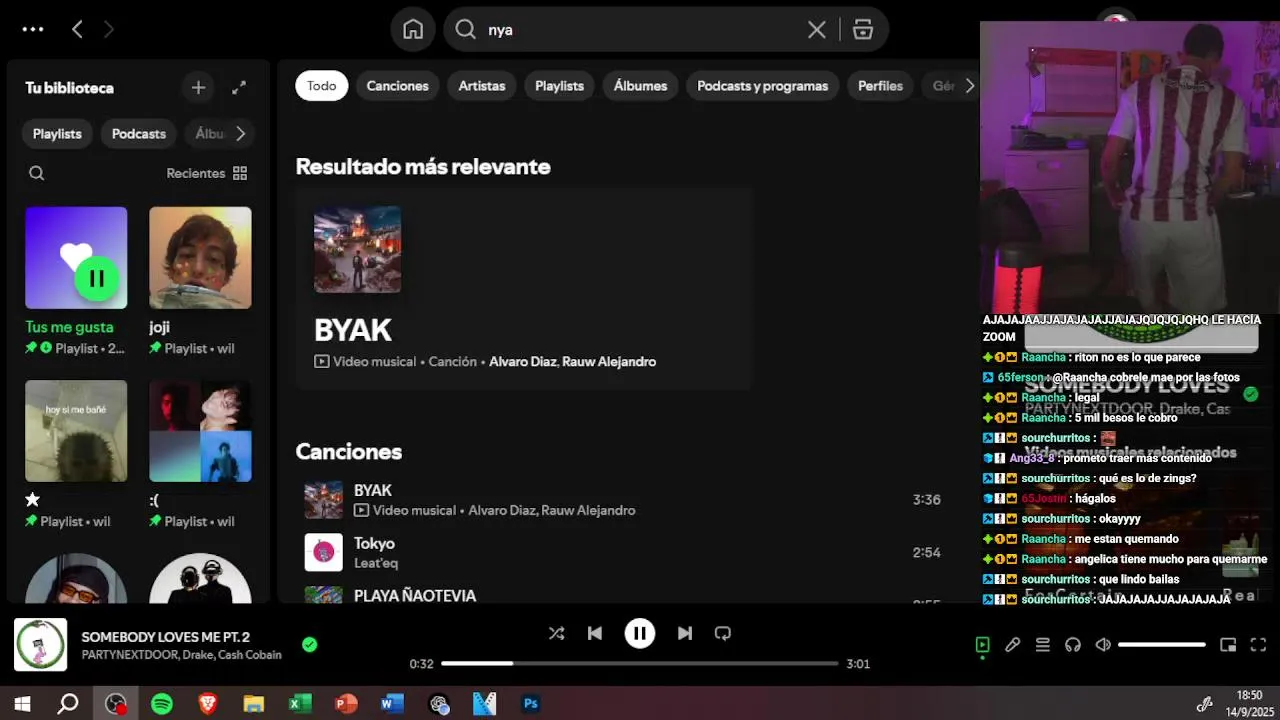This screenshot has height=720, width=1280.
Task: Open the playback queue
Action: [1043, 645]
